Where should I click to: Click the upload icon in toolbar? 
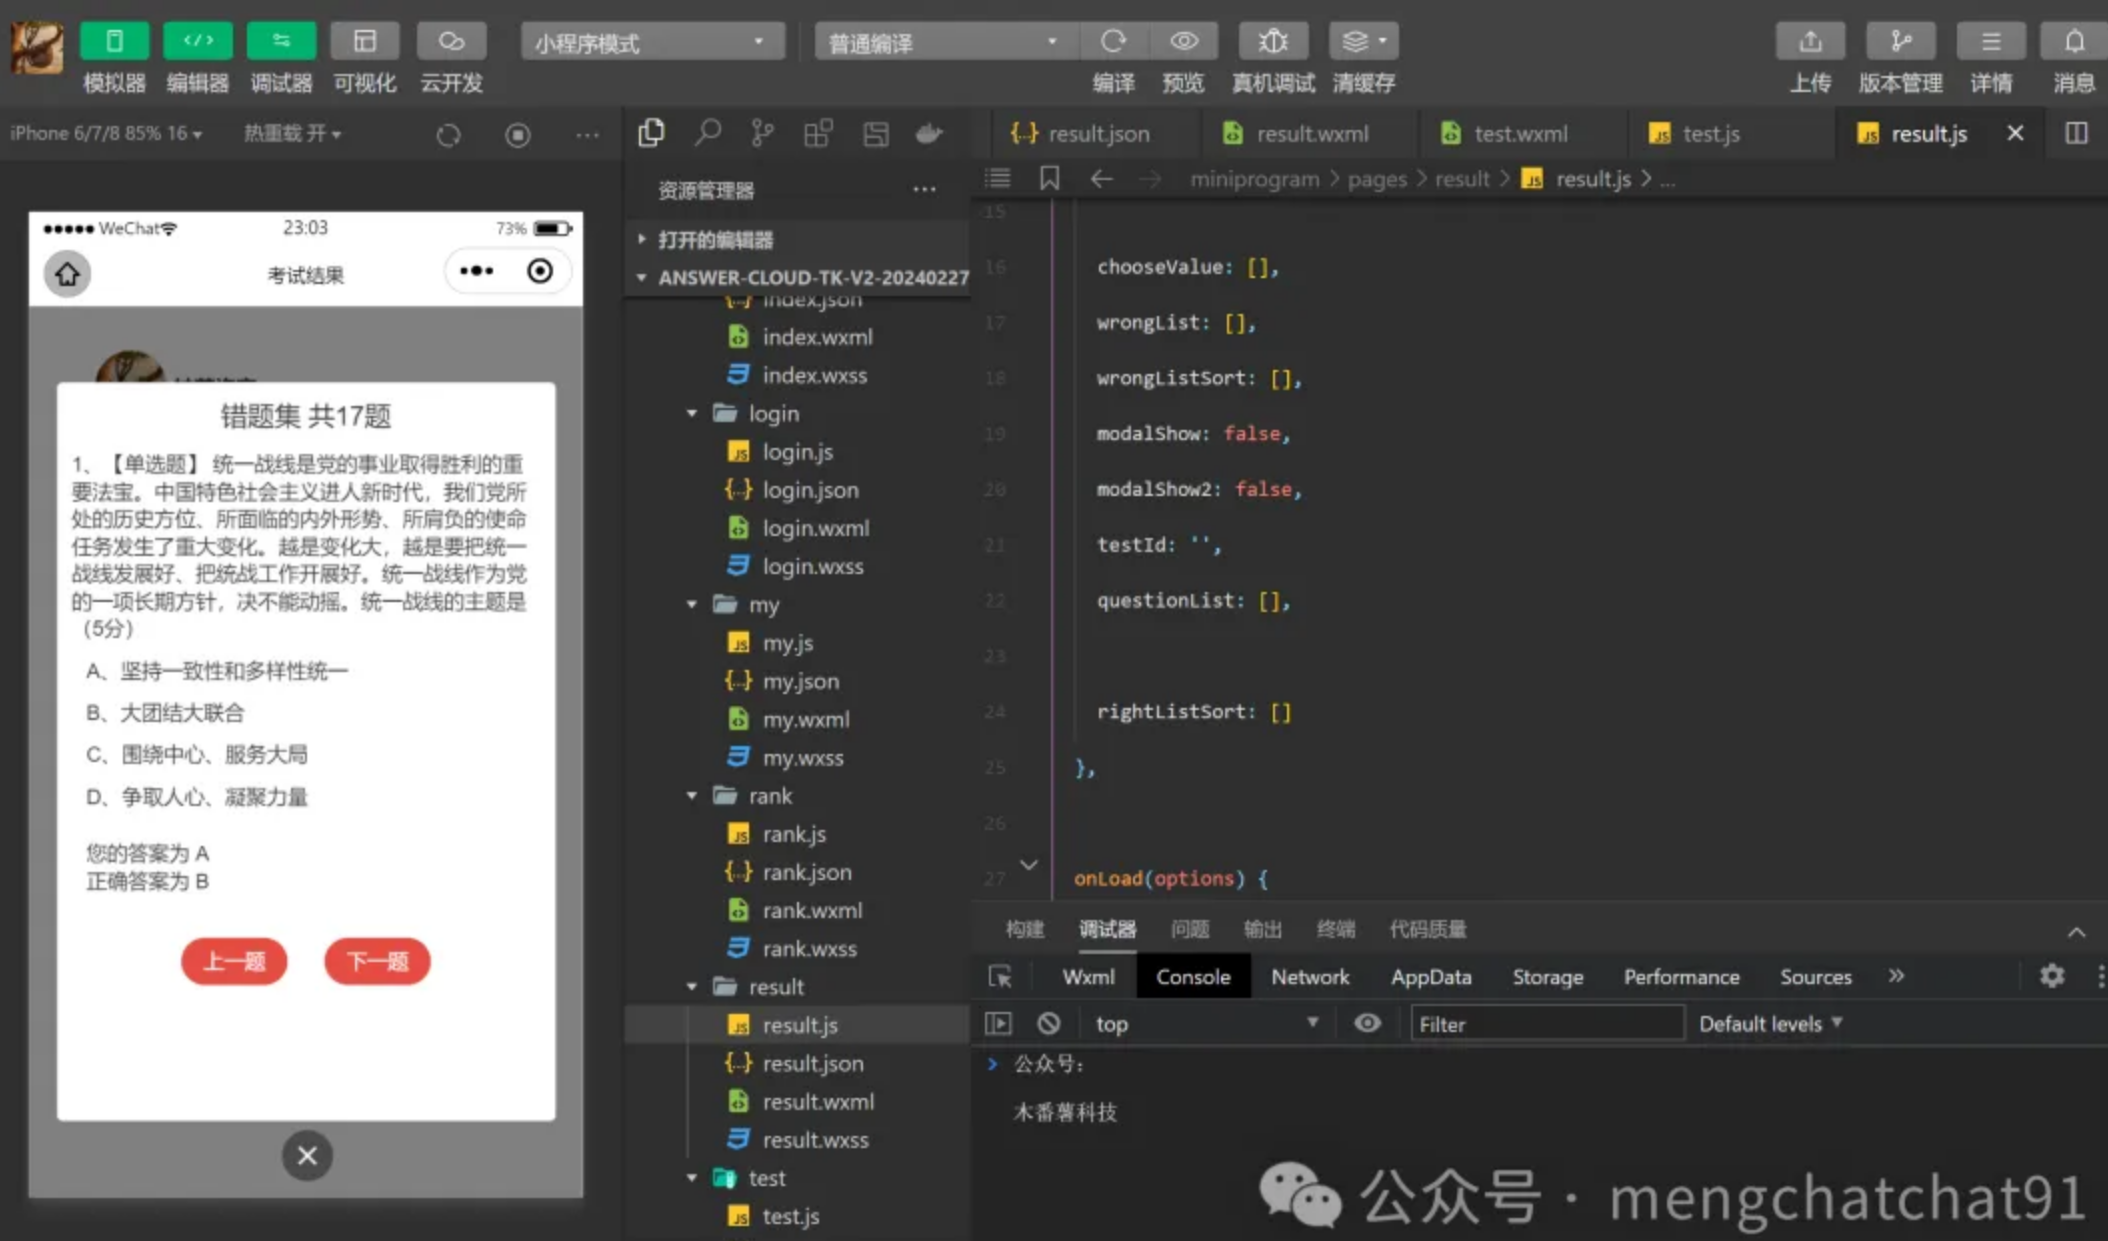pyautogui.click(x=1809, y=42)
